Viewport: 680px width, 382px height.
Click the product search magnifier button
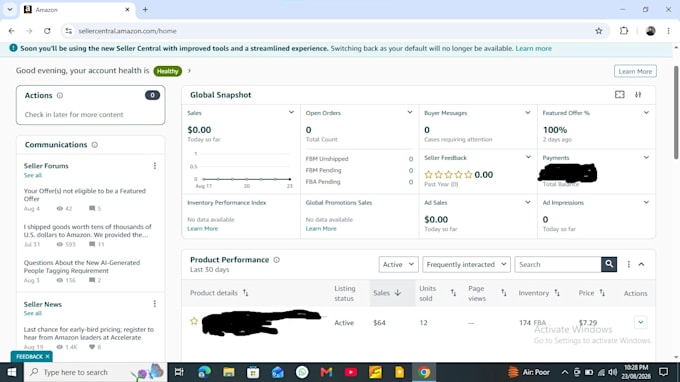[x=609, y=264]
